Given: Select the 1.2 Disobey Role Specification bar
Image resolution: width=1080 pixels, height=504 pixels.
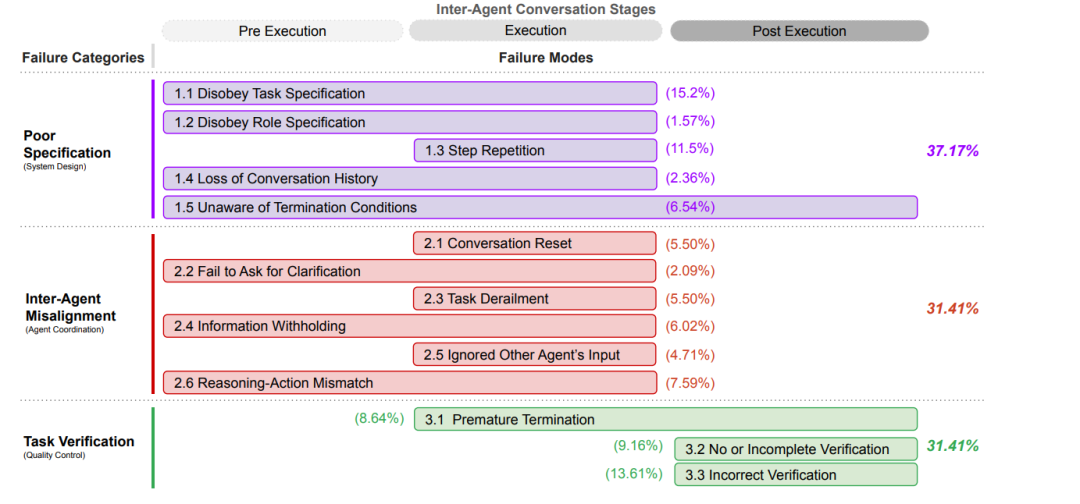Looking at the screenshot, I should (x=409, y=122).
